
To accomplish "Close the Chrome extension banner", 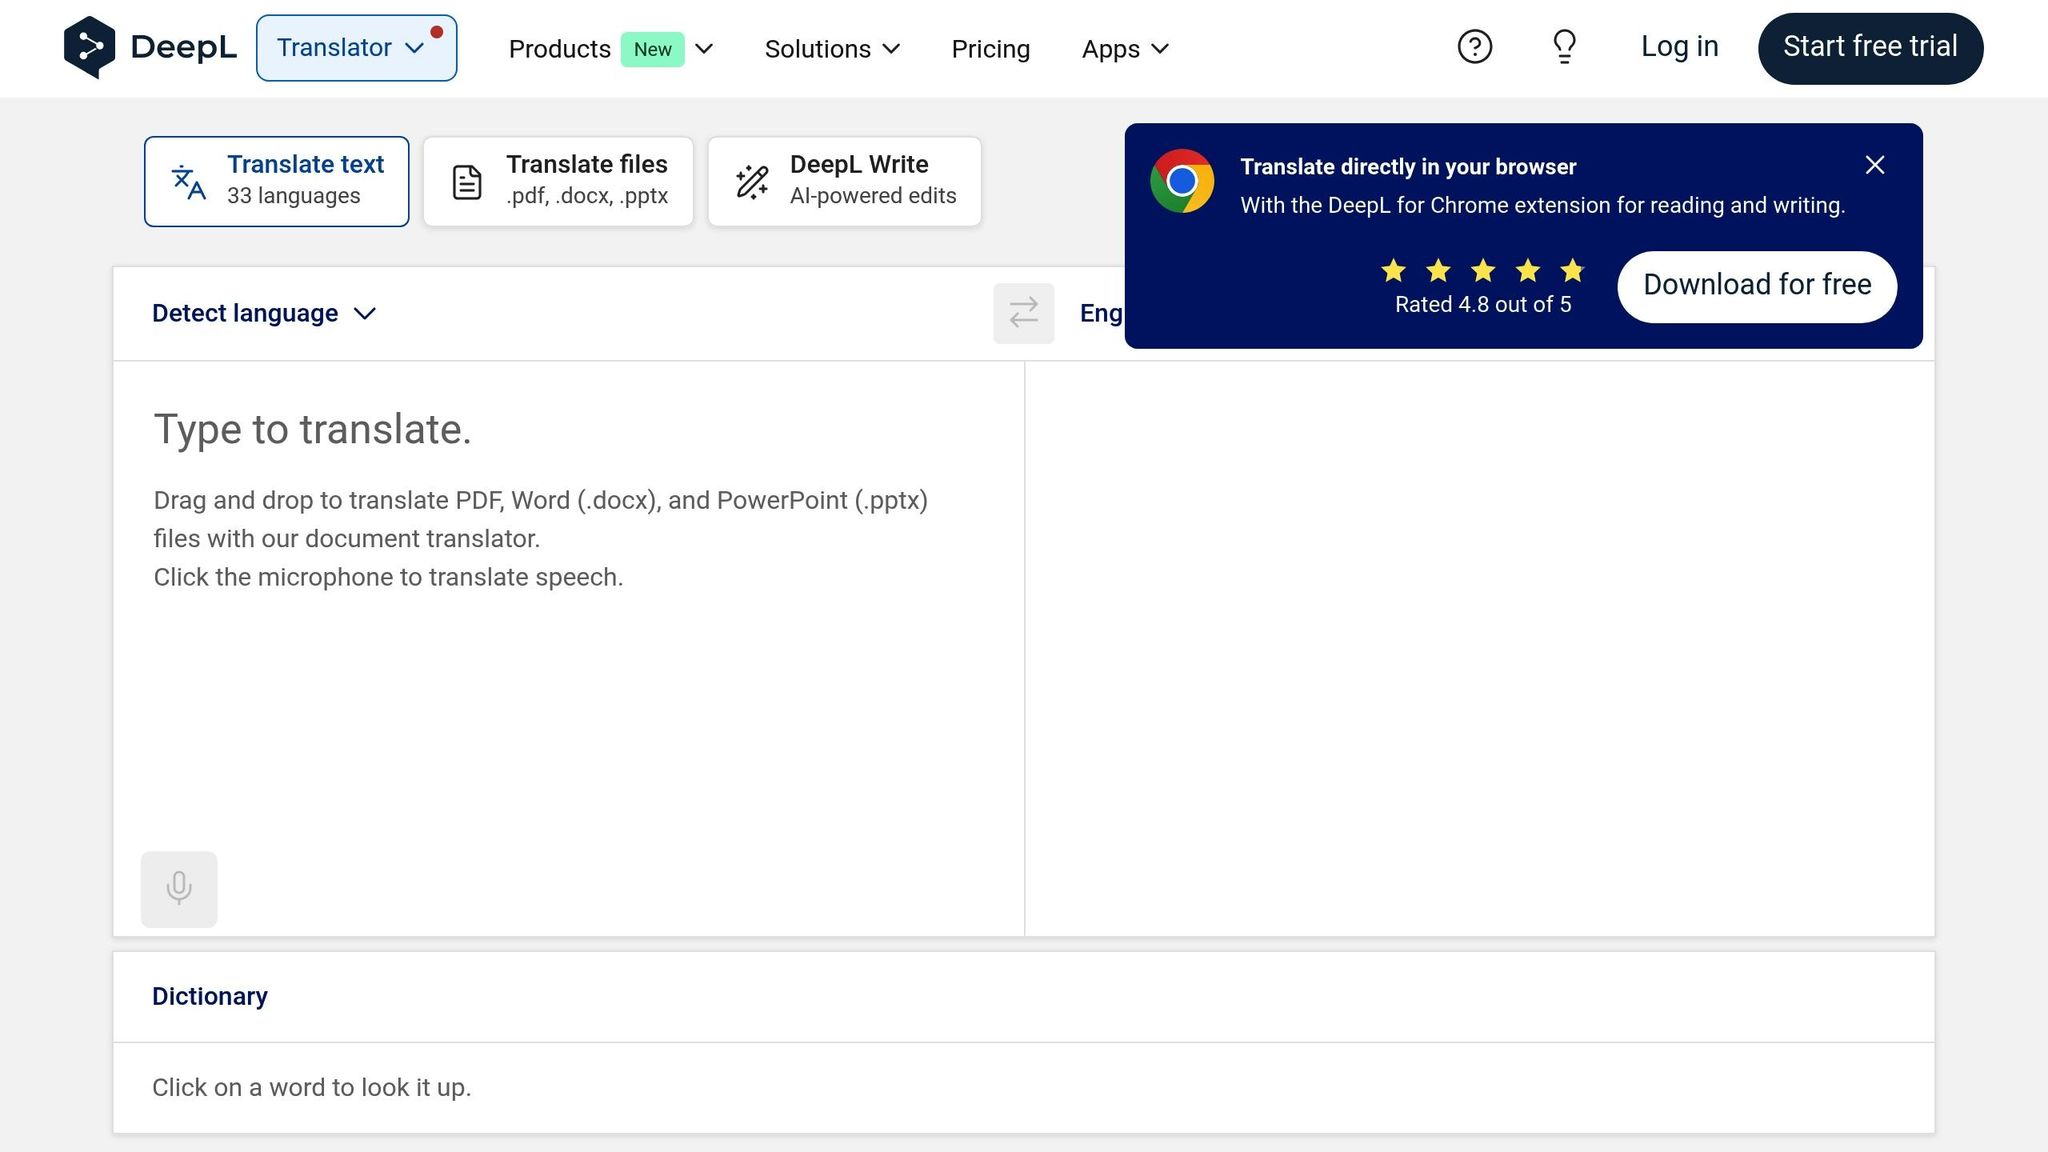I will 1874,165.
